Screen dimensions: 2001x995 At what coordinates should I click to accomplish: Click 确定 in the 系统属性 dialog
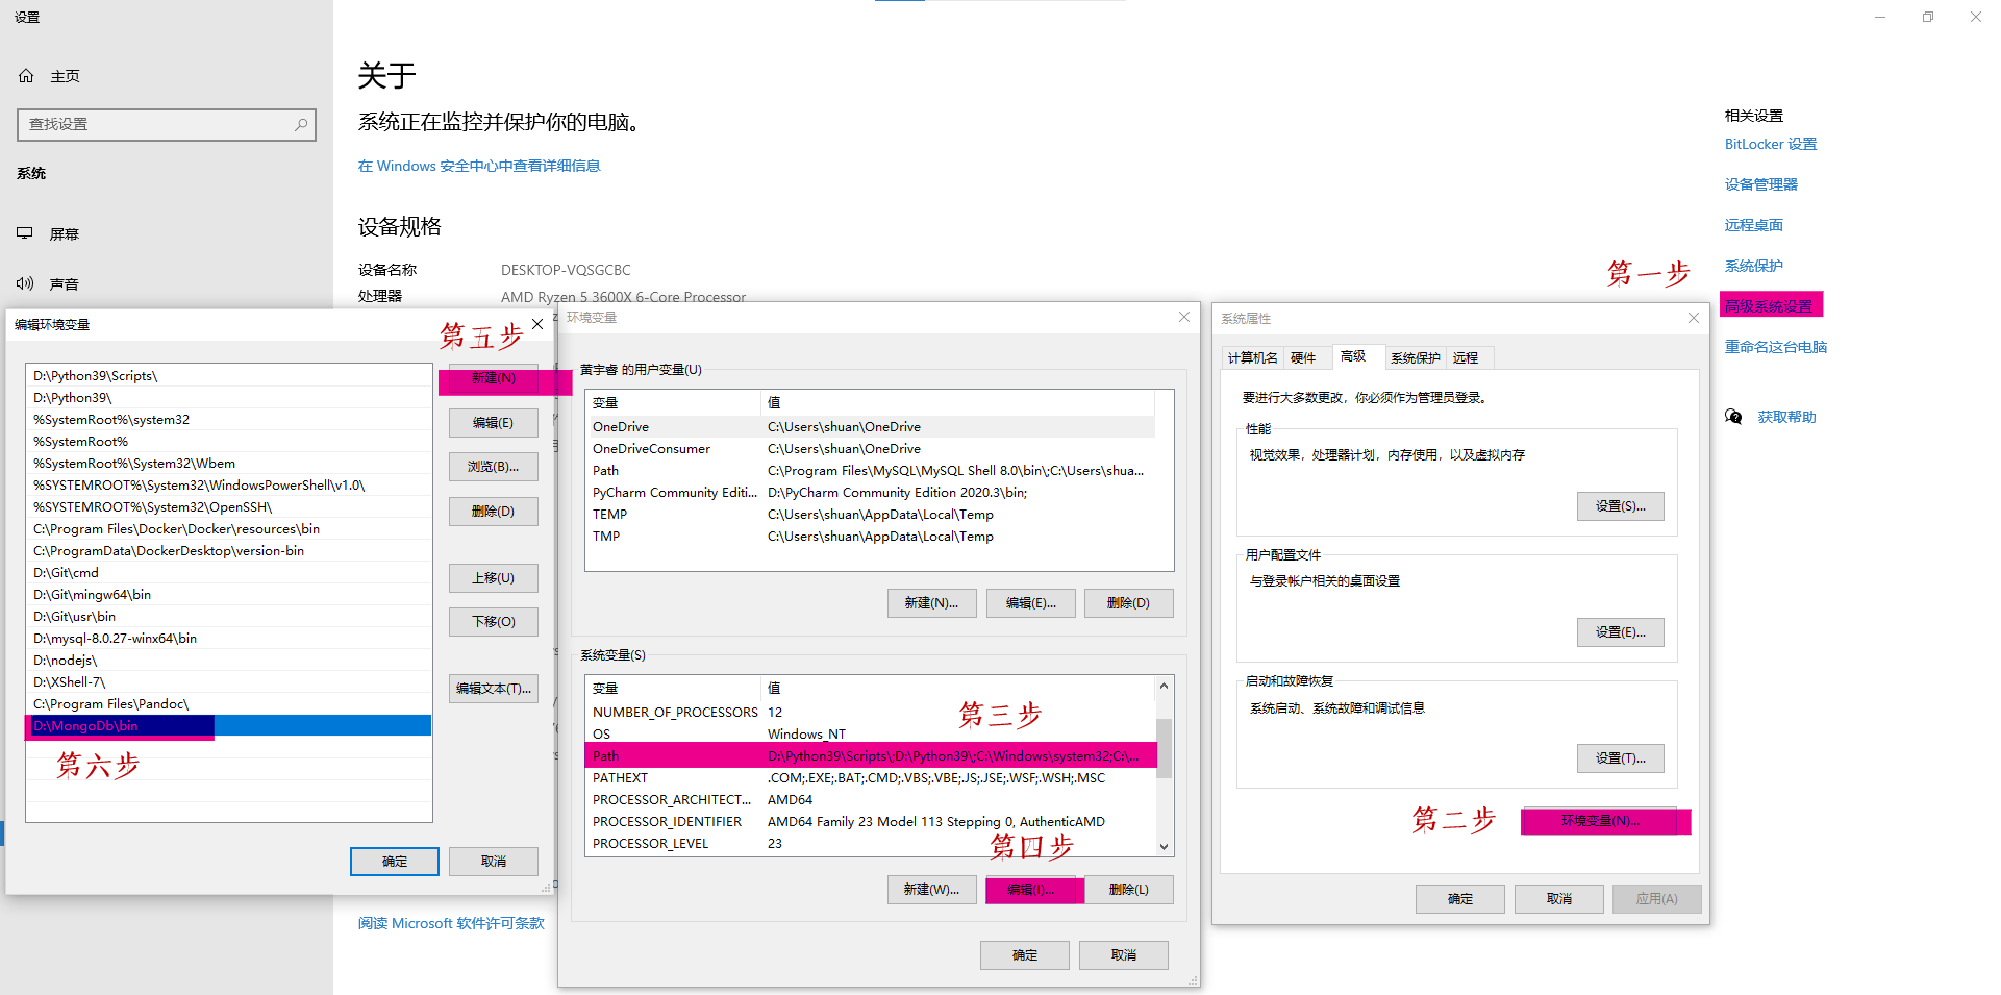[x=1461, y=899]
